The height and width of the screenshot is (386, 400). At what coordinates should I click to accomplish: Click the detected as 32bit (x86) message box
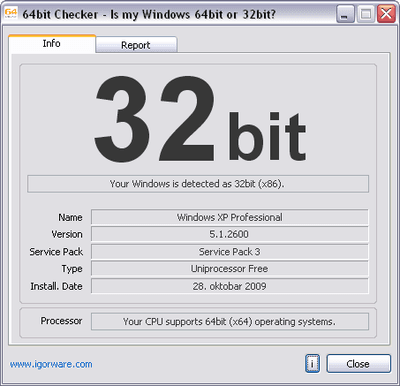coord(198,184)
